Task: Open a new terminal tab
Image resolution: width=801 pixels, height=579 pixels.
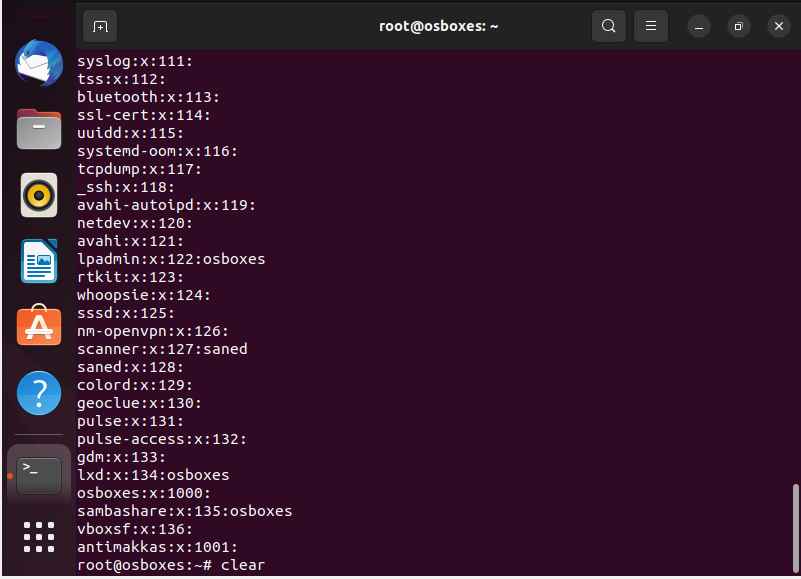Action: click(x=100, y=26)
